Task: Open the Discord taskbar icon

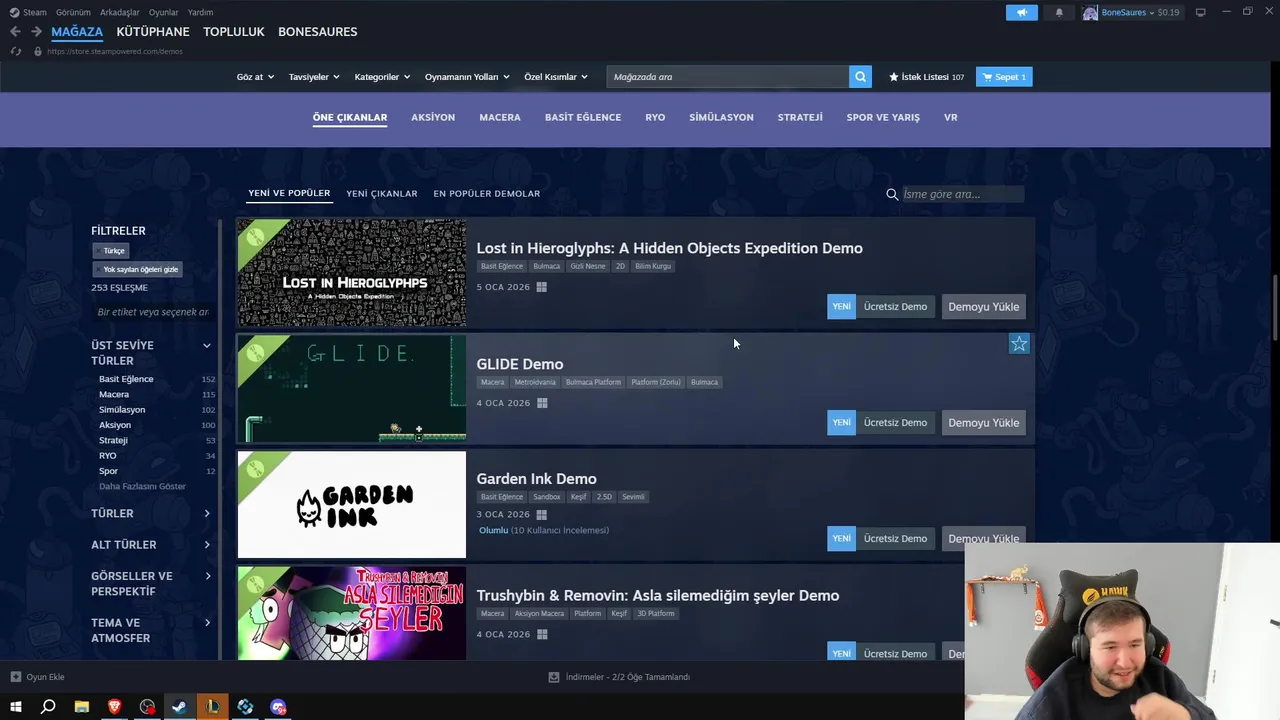Action: click(x=278, y=707)
